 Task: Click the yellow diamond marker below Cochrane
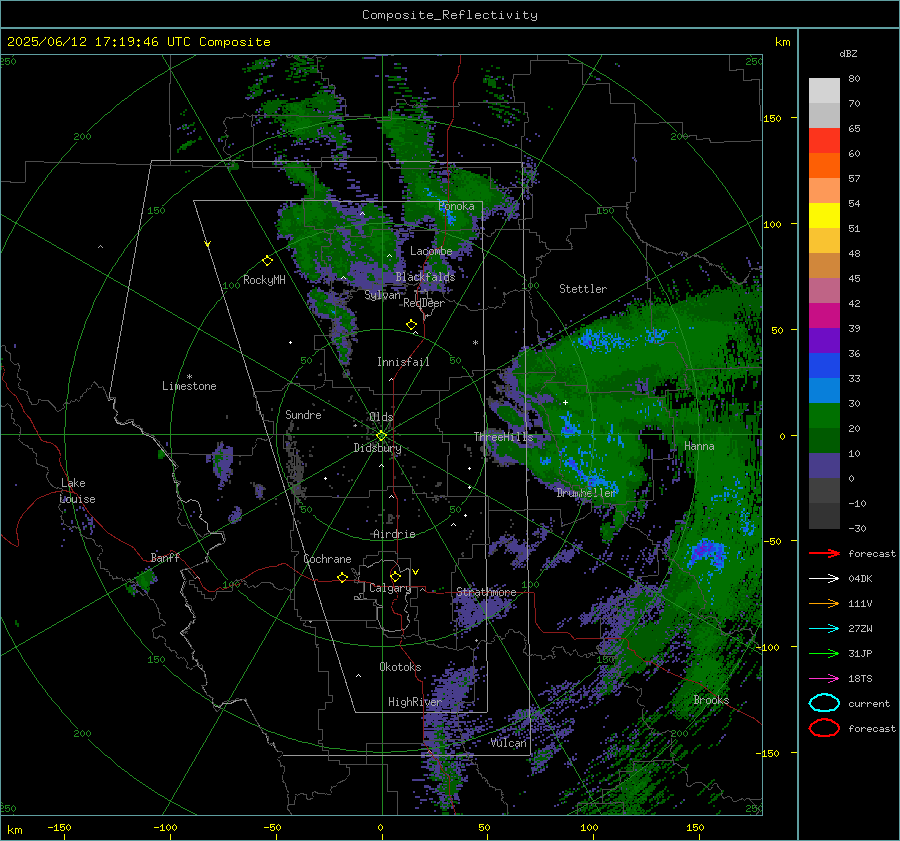(x=342, y=577)
